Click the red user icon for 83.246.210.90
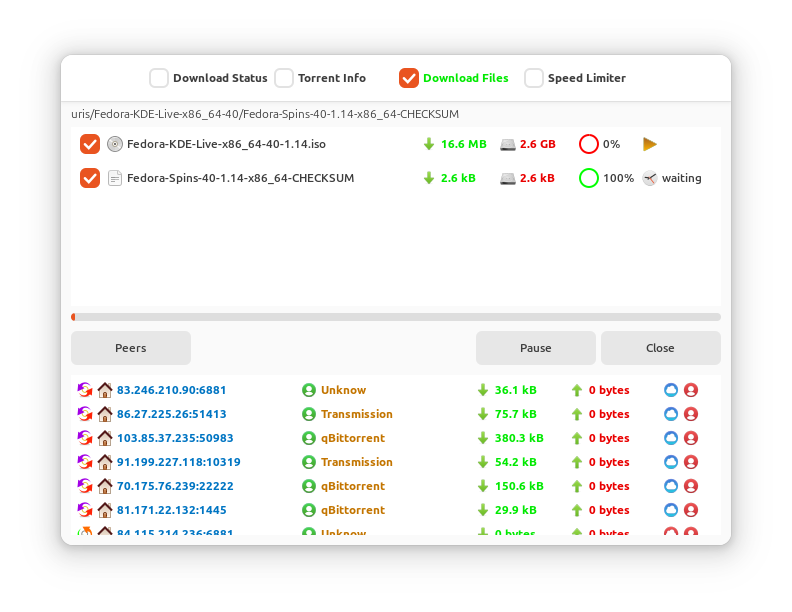792x612 pixels. [691, 390]
